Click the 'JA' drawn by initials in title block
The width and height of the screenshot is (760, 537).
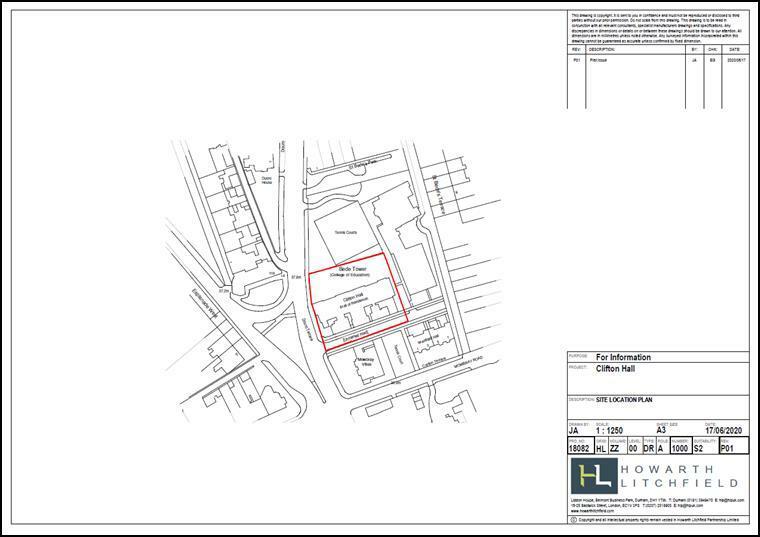[573, 430]
